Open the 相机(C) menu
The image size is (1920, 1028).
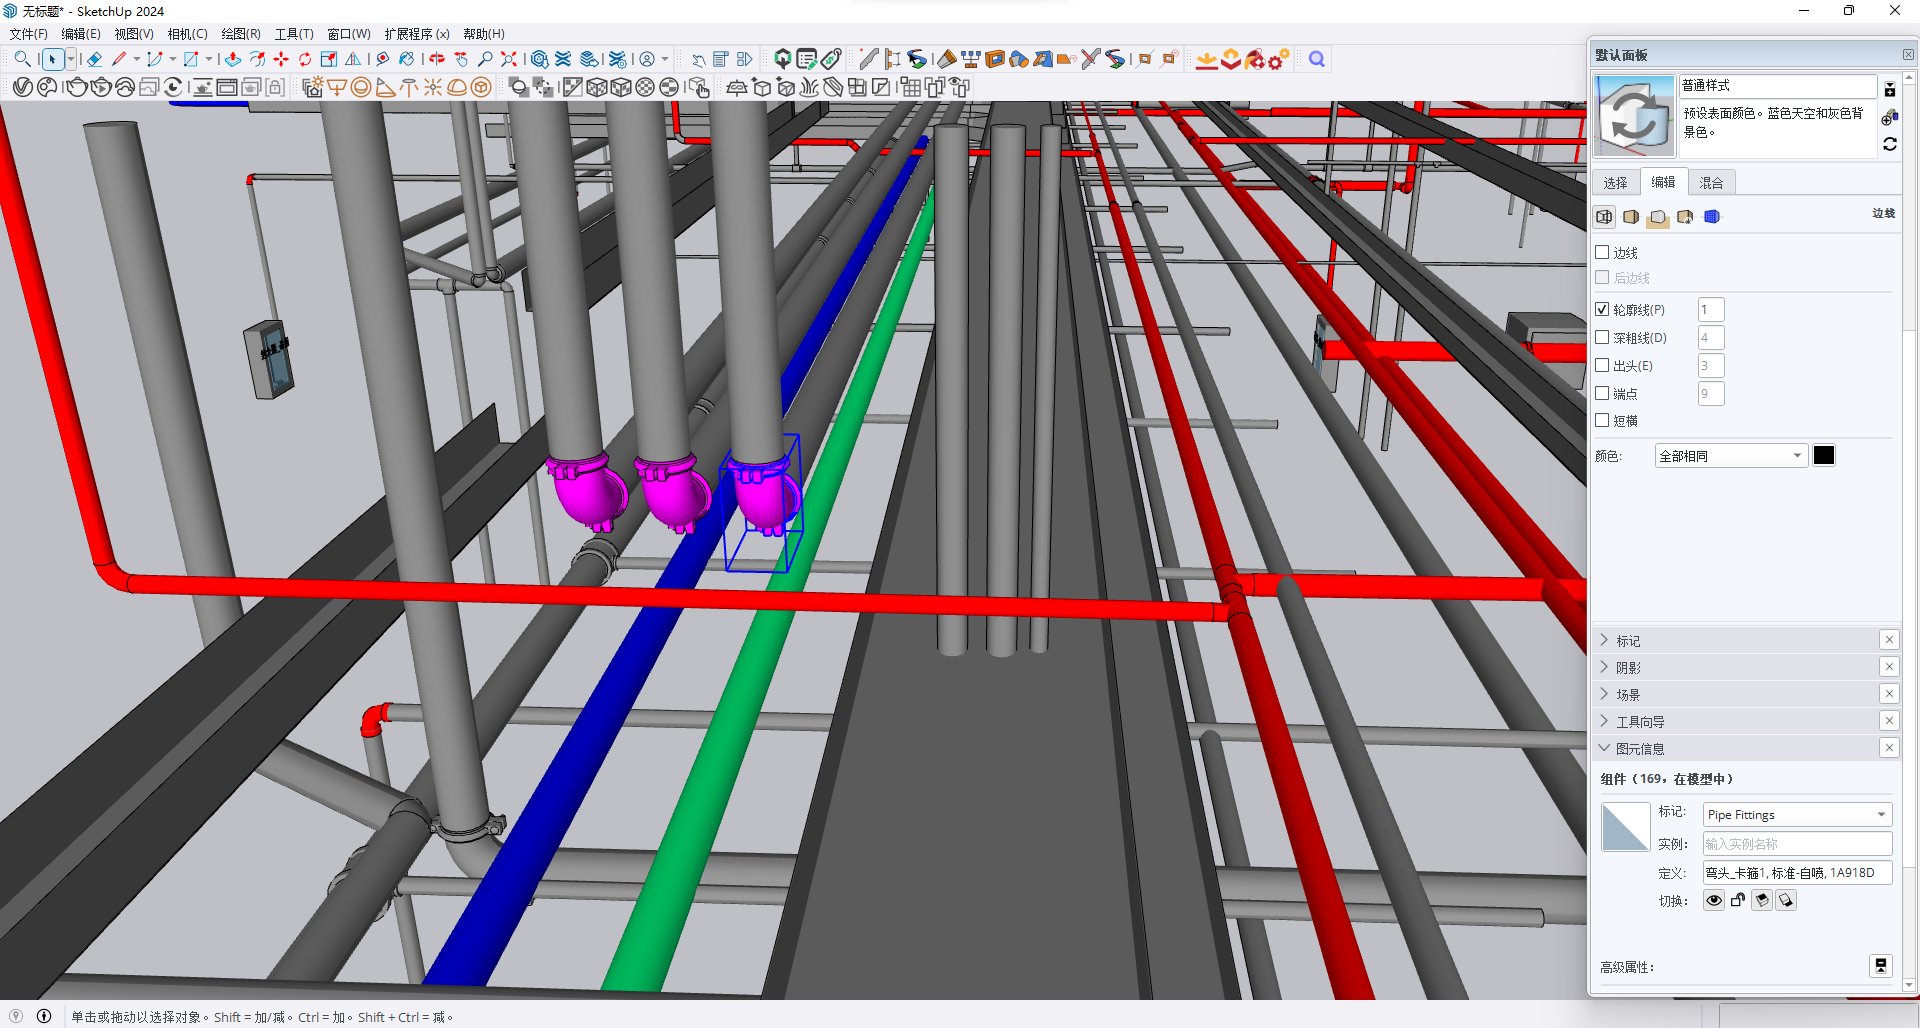(x=187, y=34)
